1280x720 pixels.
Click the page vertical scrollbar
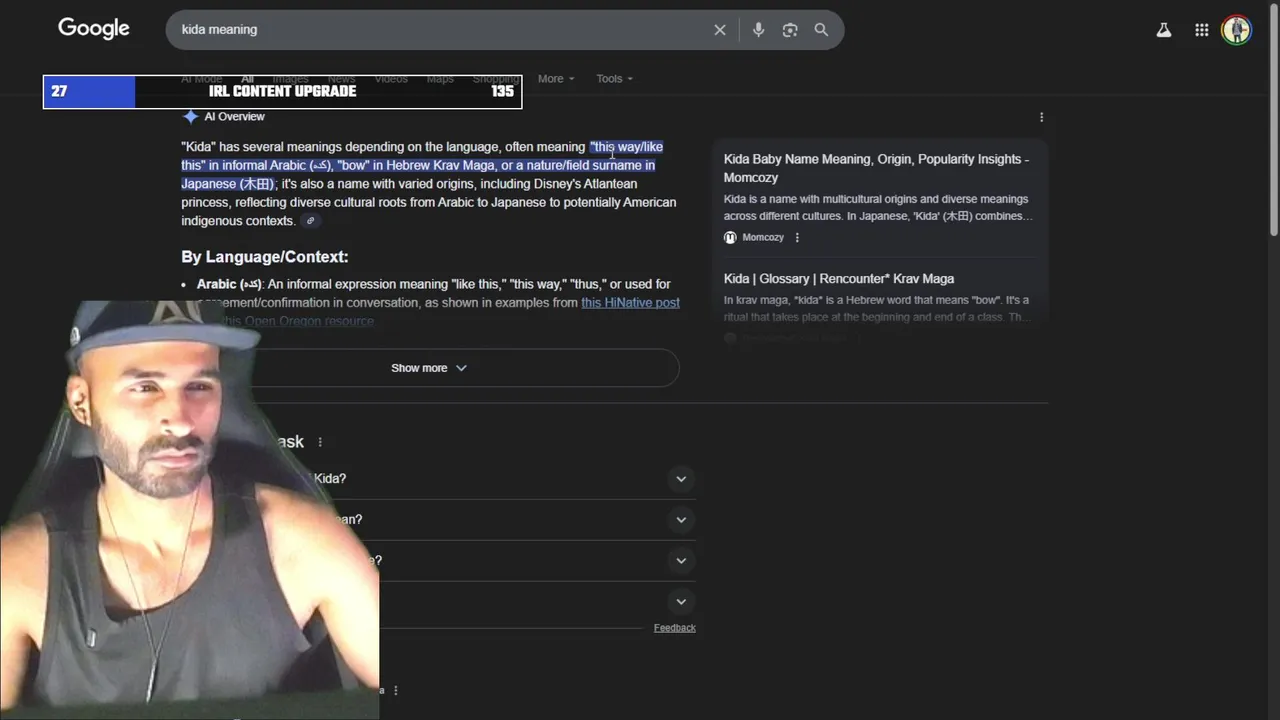tap(1274, 120)
